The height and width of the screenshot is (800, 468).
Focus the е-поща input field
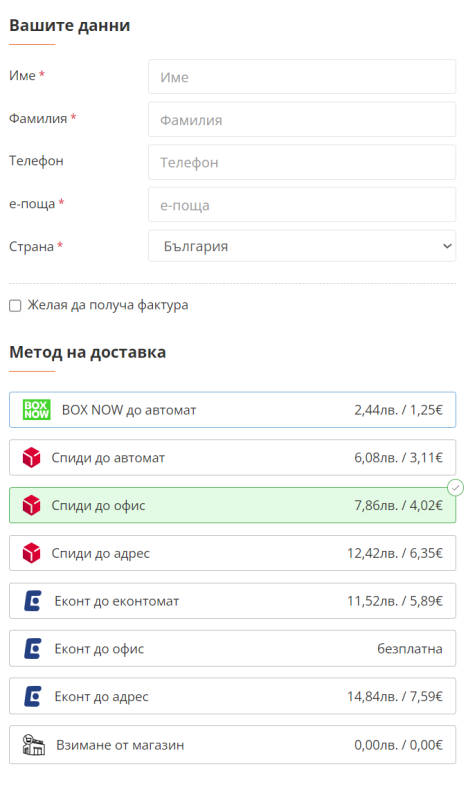[x=302, y=205]
